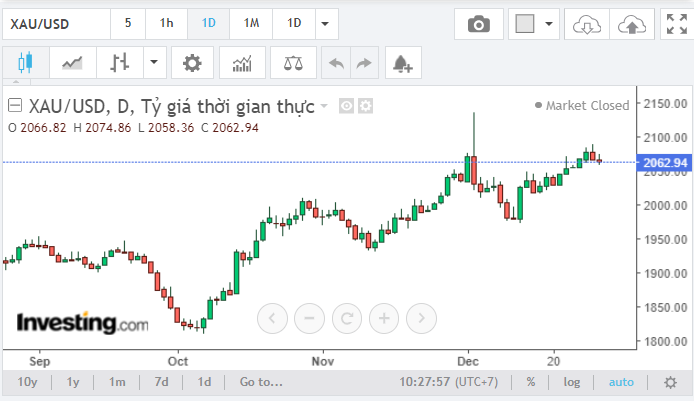Image resolution: width=694 pixels, height=403 pixels.
Task: Click the 2150.00 price axis label
Action: pyautogui.click(x=665, y=104)
